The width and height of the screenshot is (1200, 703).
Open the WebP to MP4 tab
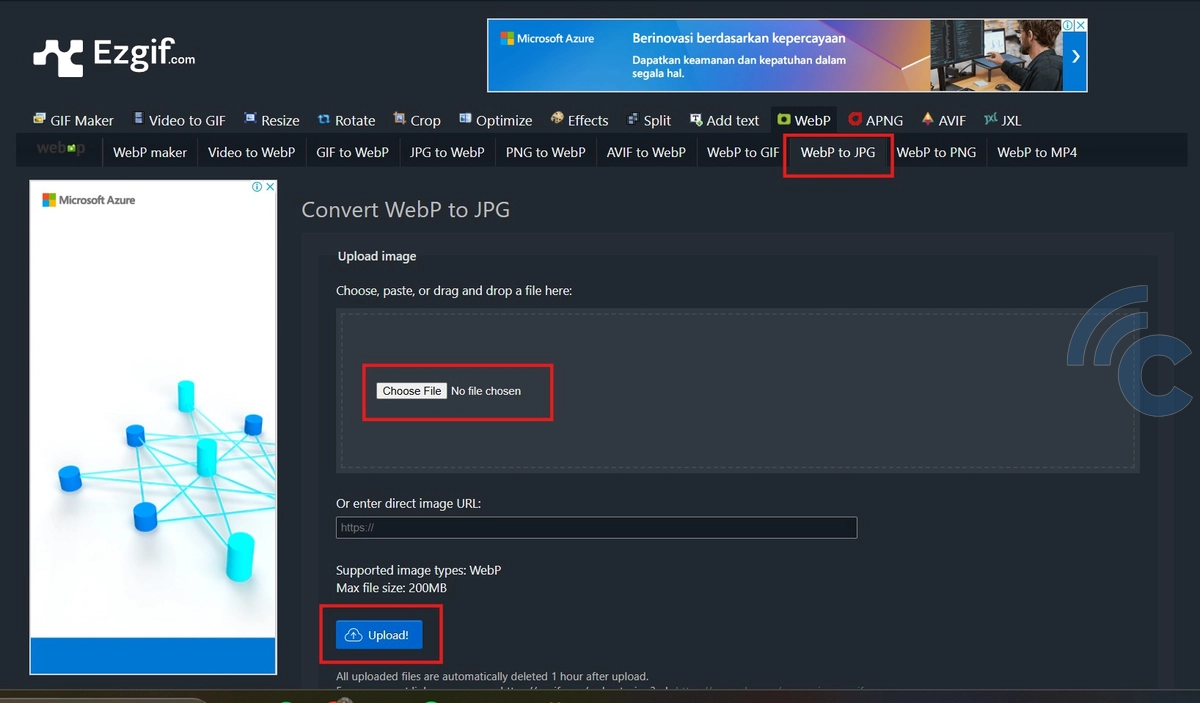point(1036,152)
